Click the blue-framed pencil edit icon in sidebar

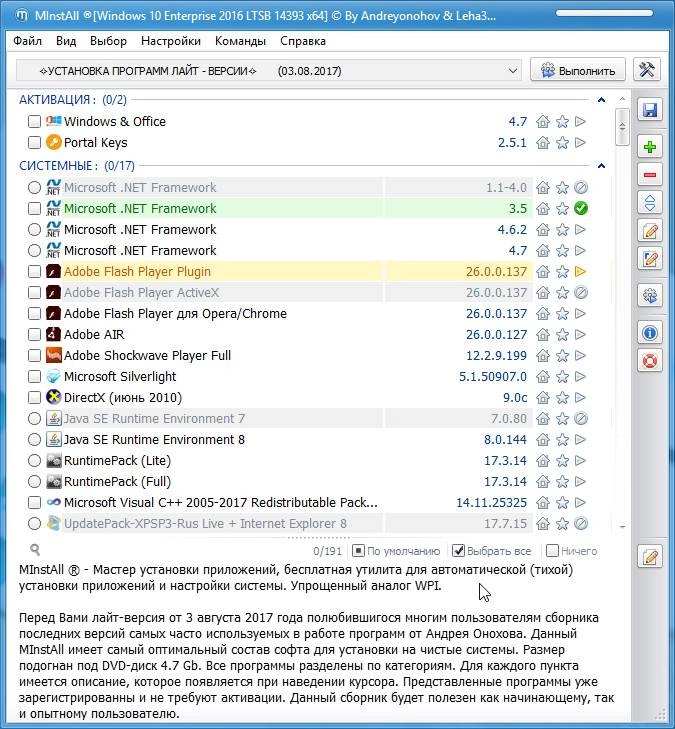coord(649,258)
